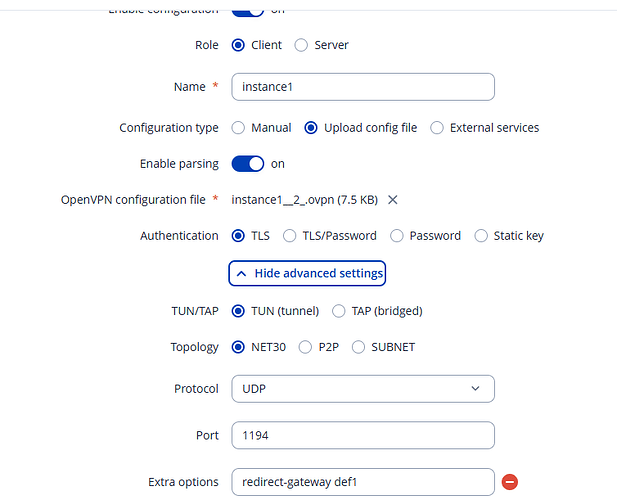This screenshot has width=617, height=500.
Task: Toggle the Enable configuration switch
Action: pyautogui.click(x=248, y=10)
